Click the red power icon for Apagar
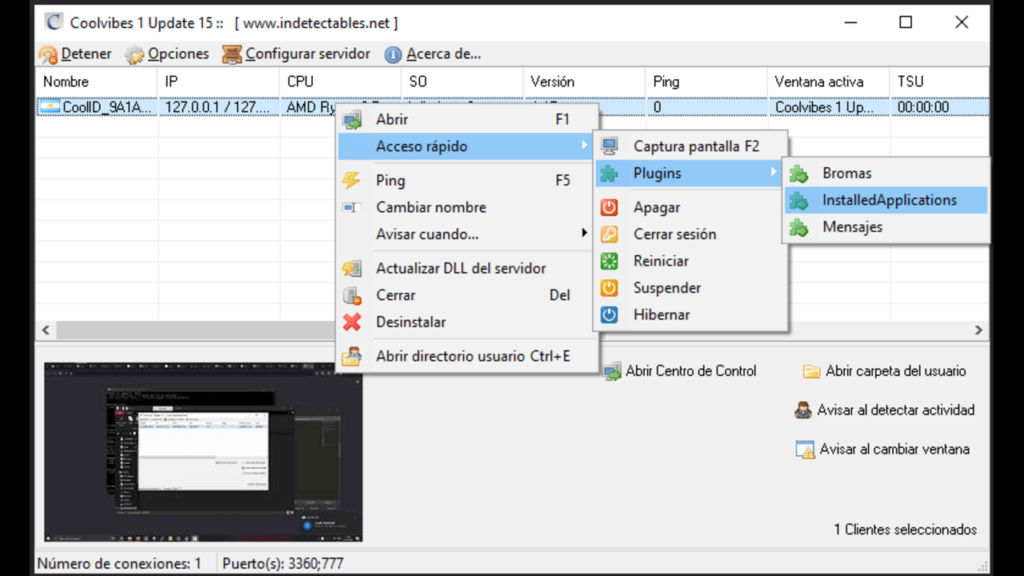This screenshot has height=576, width=1024. pos(609,207)
